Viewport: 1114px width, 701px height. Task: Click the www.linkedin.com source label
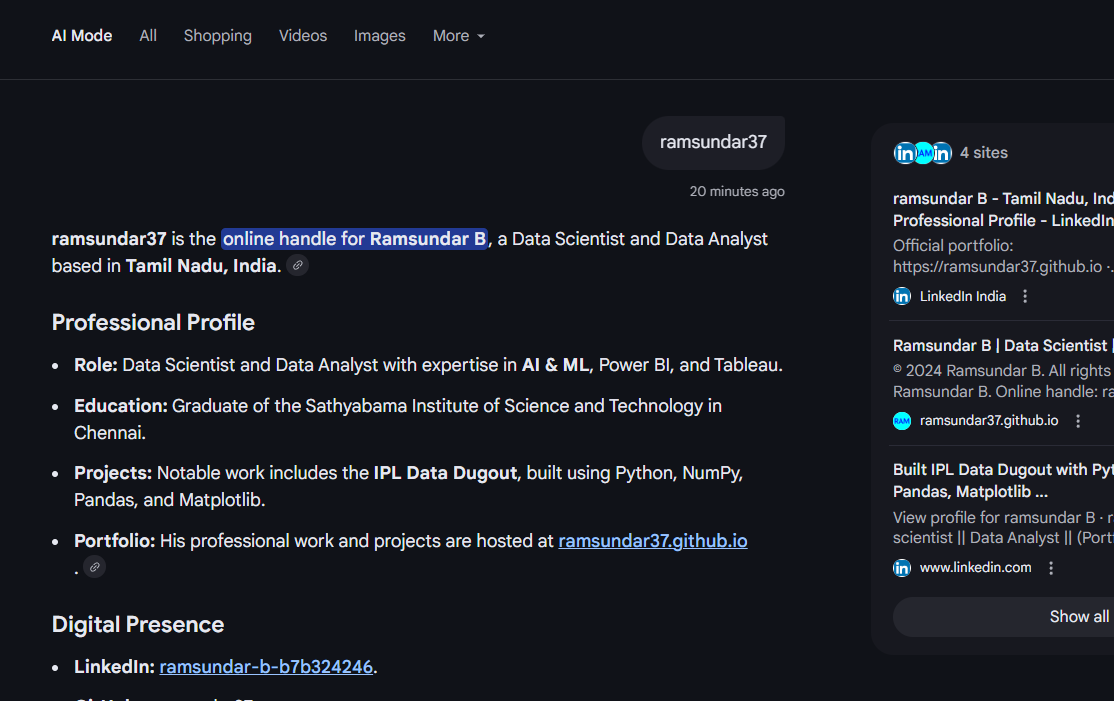[x=975, y=567]
